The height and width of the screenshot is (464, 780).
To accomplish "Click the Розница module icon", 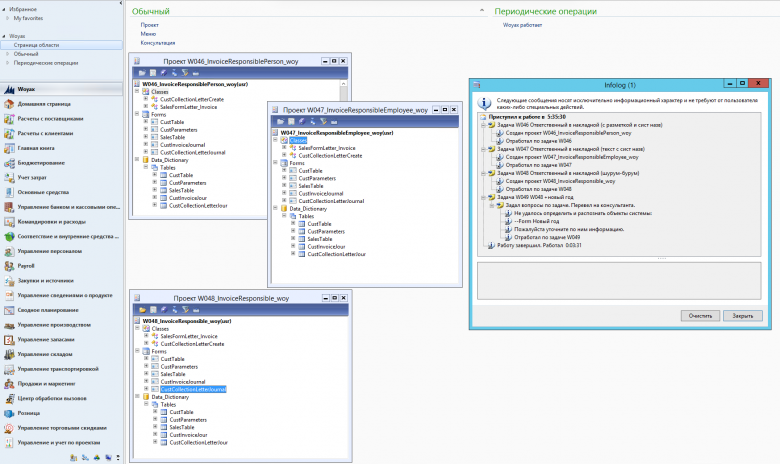I will pyautogui.click(x=8, y=412).
